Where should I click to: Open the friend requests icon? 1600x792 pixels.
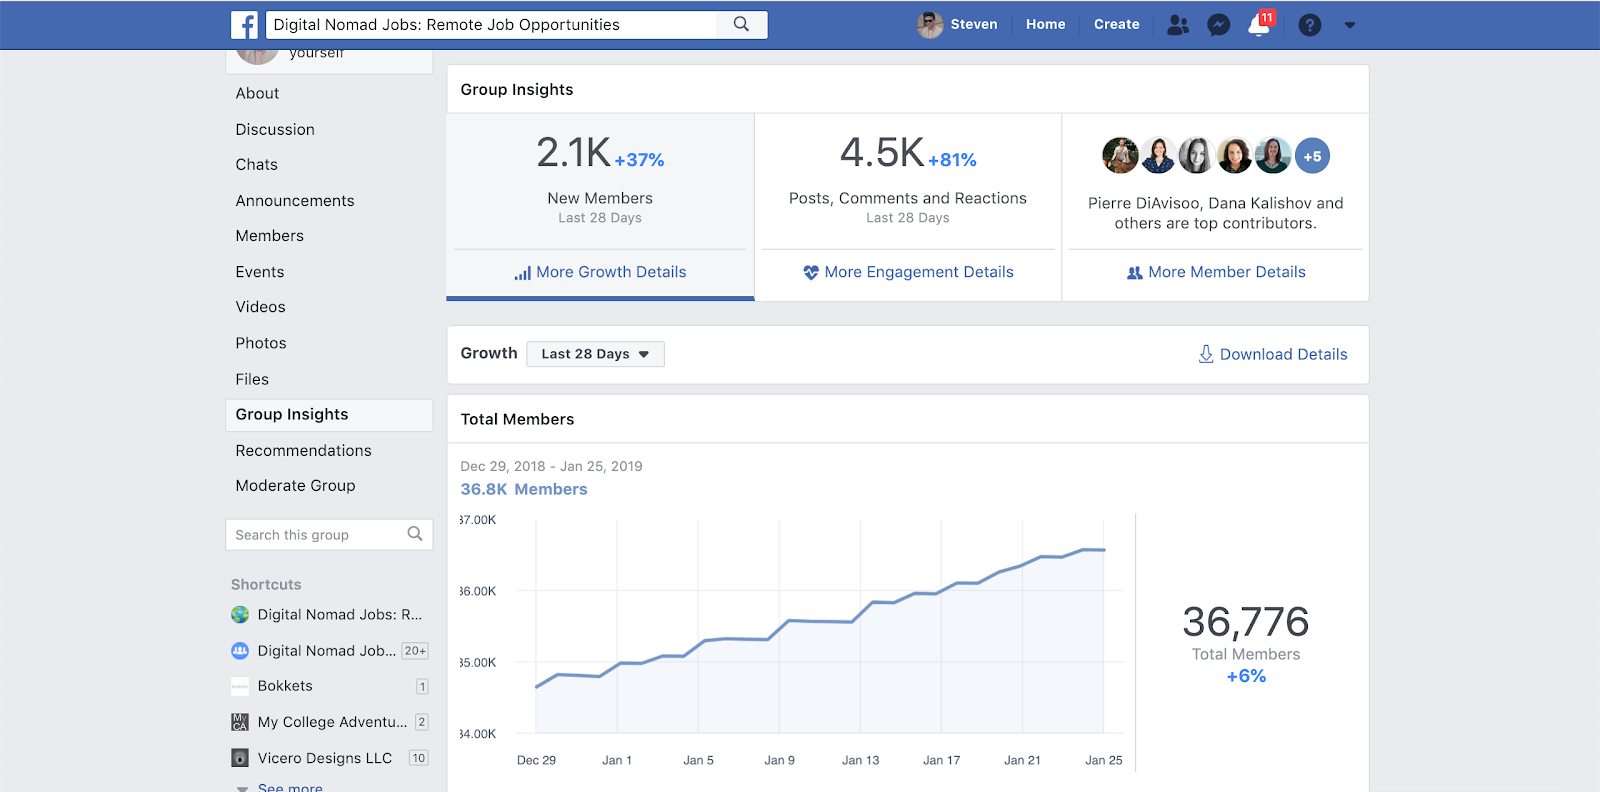[x=1178, y=25]
